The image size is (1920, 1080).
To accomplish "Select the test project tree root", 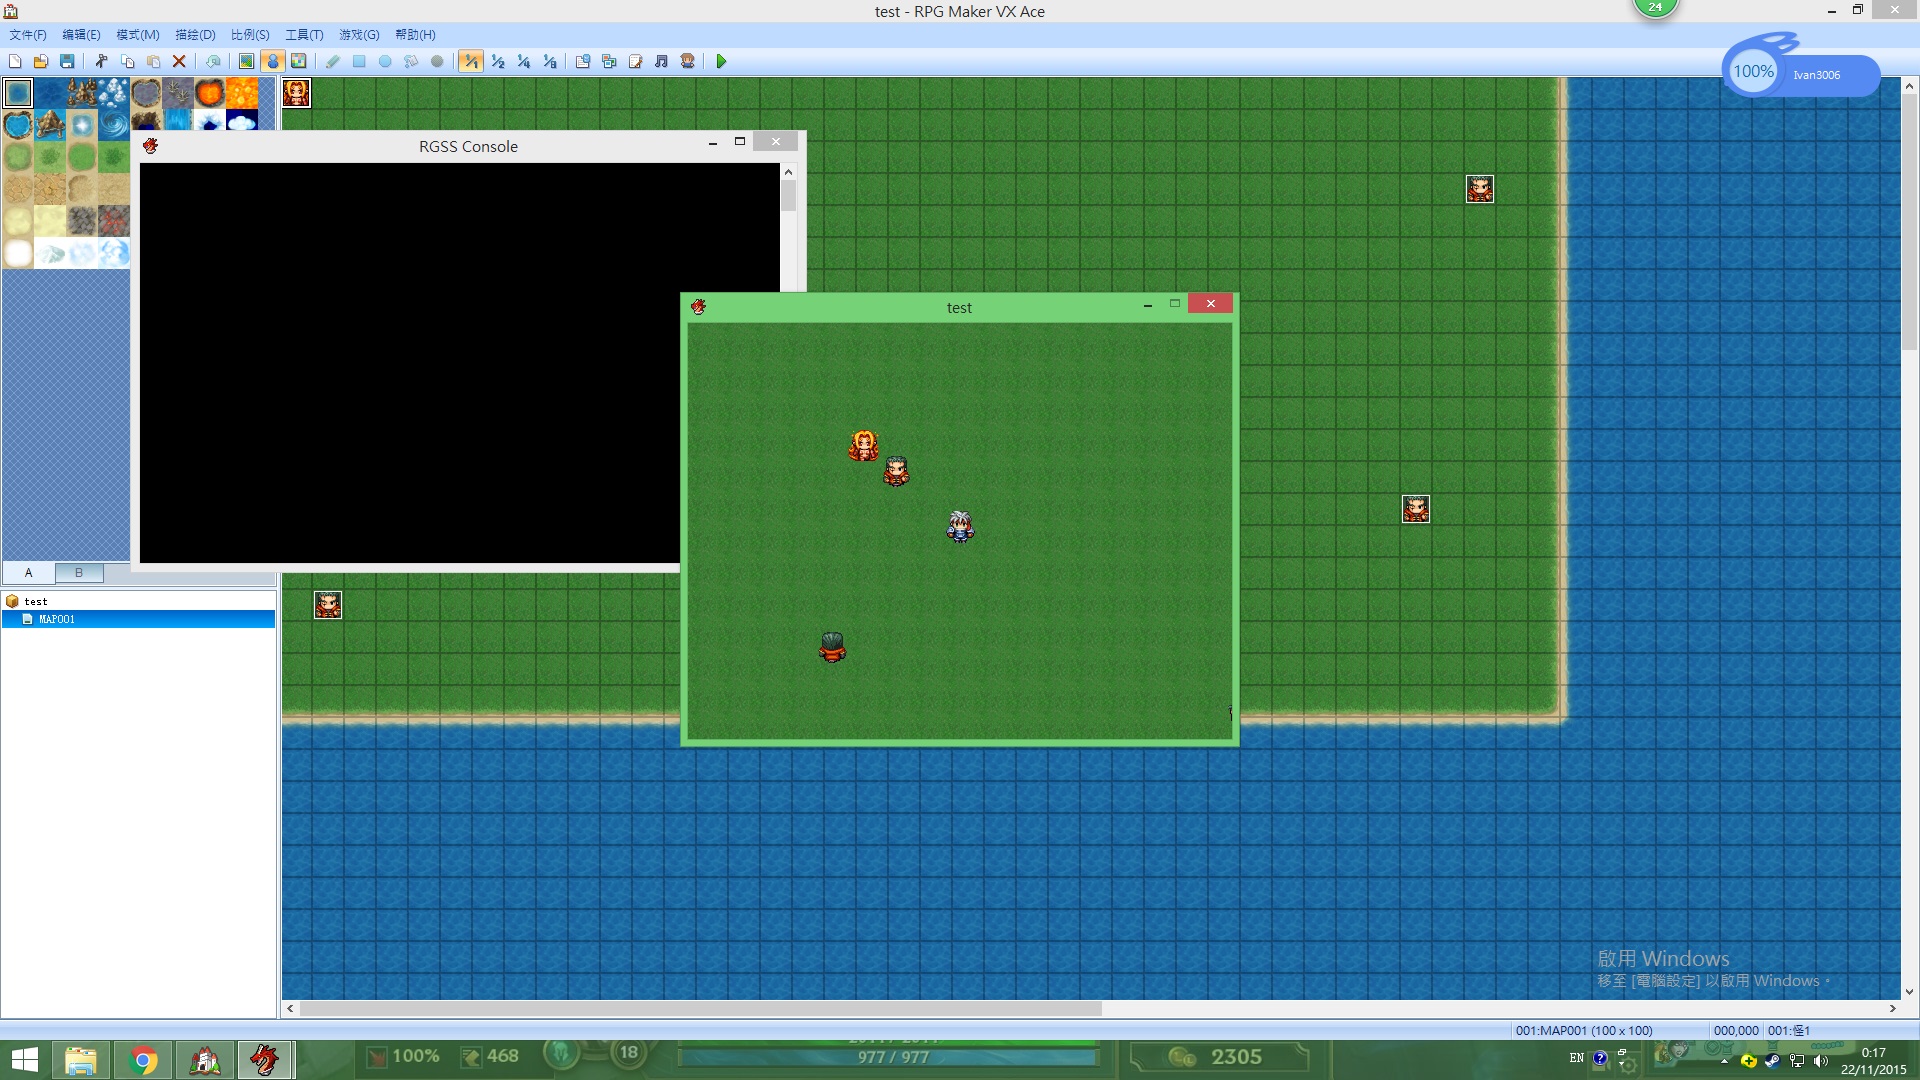I will point(36,601).
